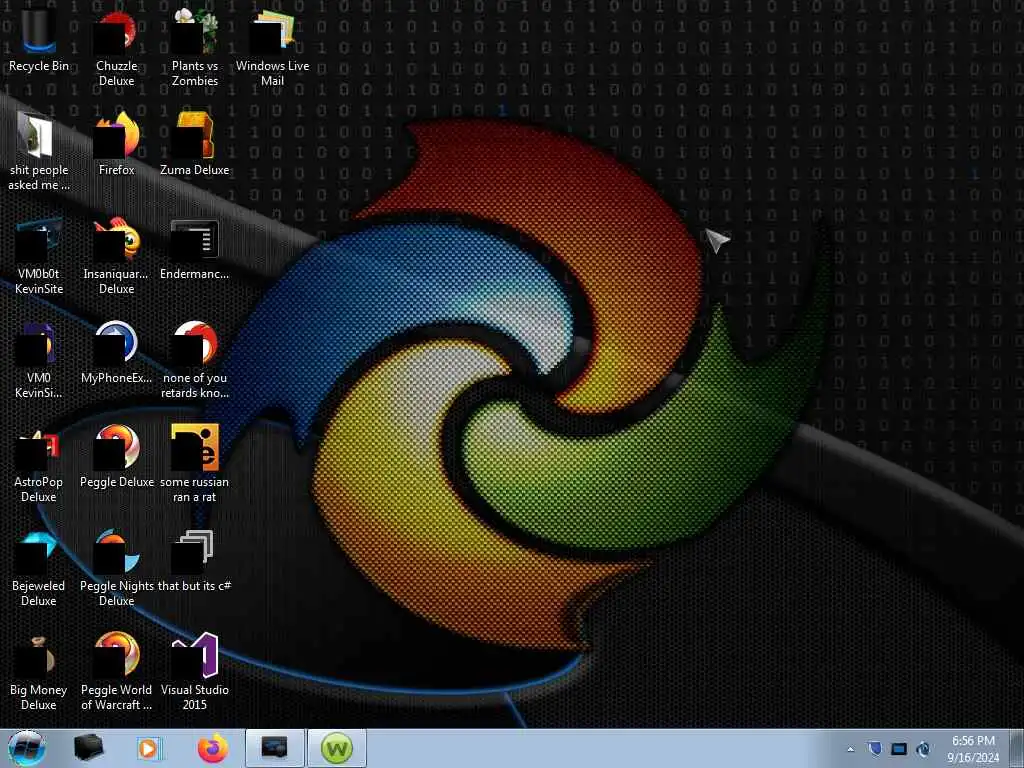This screenshot has height=768, width=1024.
Task: Show hidden system tray icons arrow
Action: 850,749
